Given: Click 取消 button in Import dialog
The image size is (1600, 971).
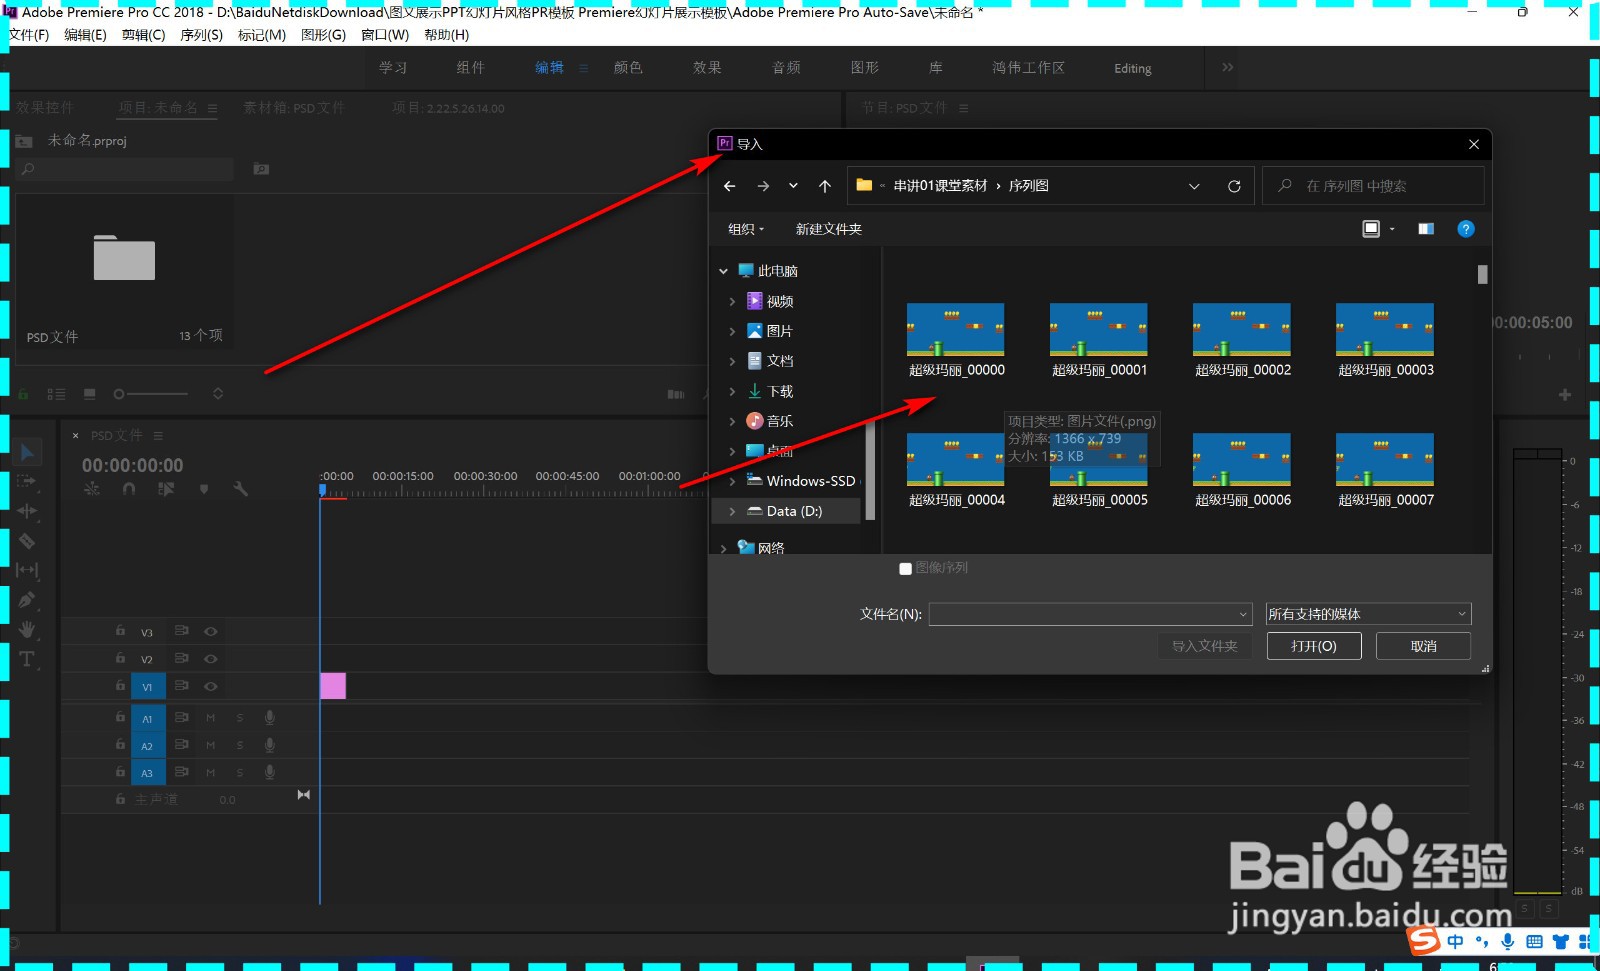Looking at the screenshot, I should 1423,646.
